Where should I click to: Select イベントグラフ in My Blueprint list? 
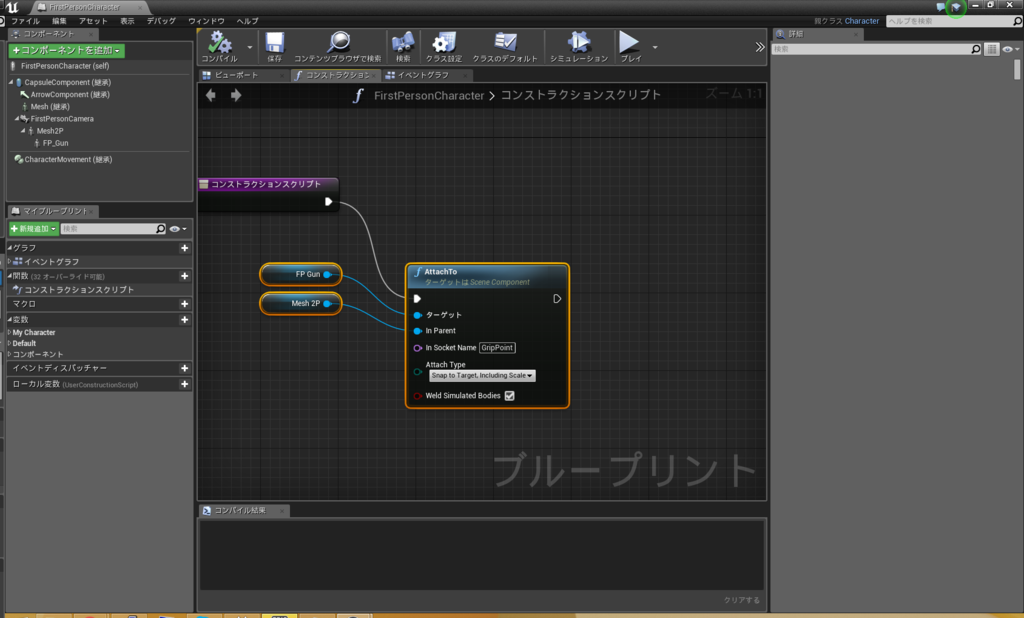tap(52, 261)
